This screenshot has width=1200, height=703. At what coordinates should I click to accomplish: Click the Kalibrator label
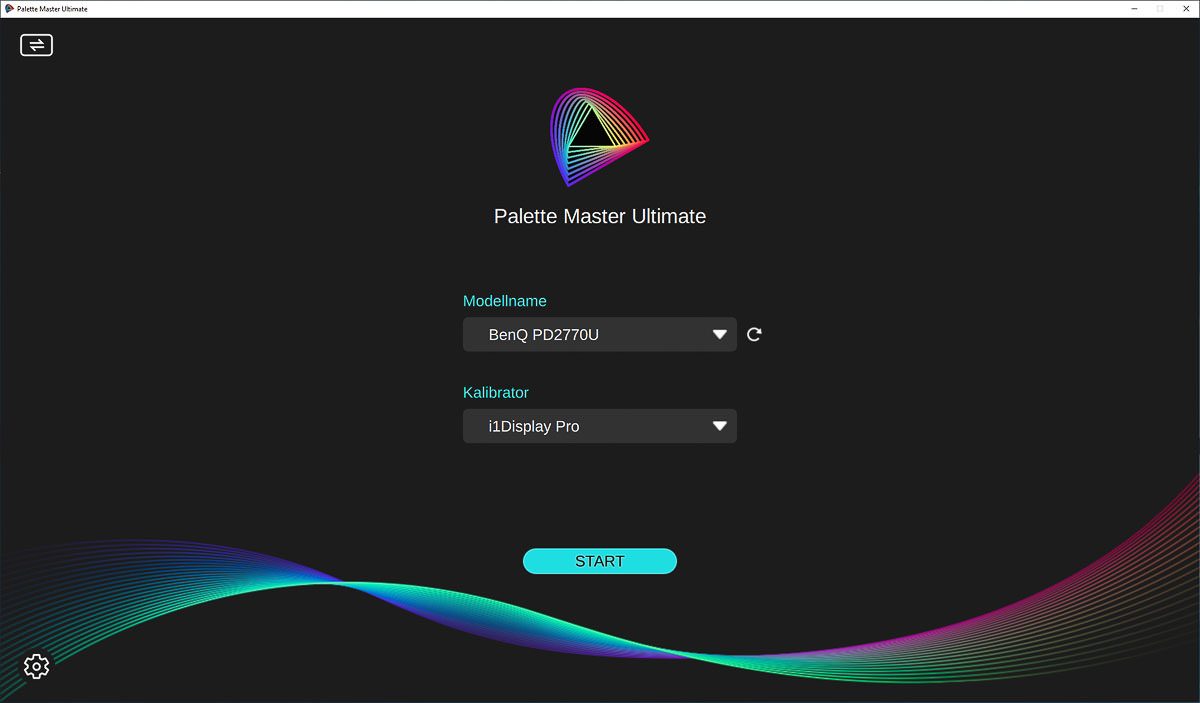point(495,392)
